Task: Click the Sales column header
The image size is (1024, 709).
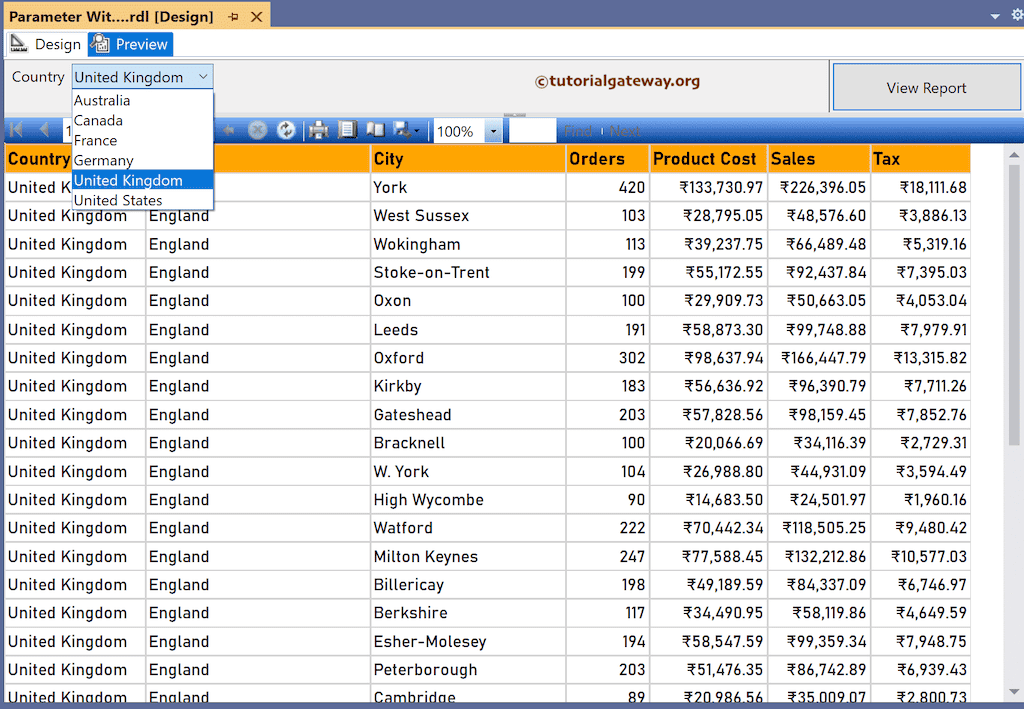Action: (819, 159)
